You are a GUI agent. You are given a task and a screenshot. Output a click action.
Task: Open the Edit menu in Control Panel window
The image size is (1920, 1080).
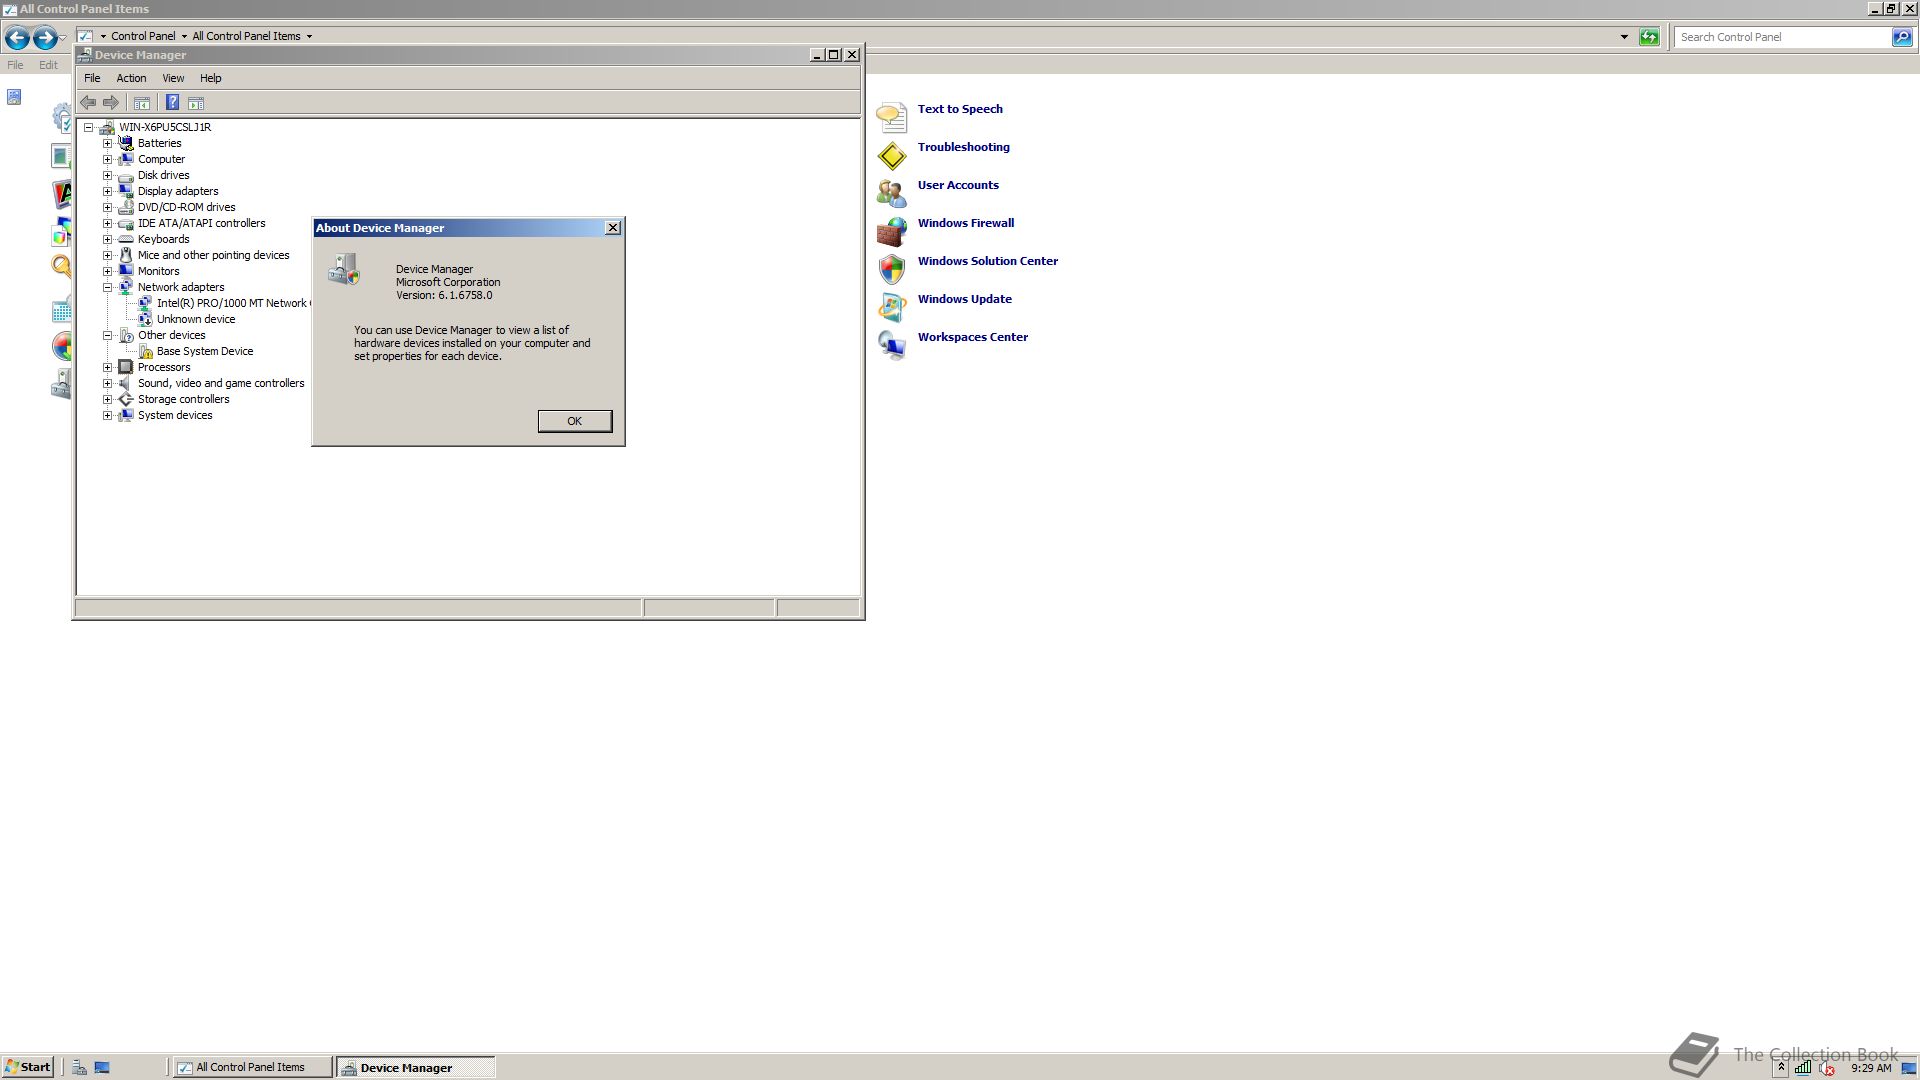point(48,65)
